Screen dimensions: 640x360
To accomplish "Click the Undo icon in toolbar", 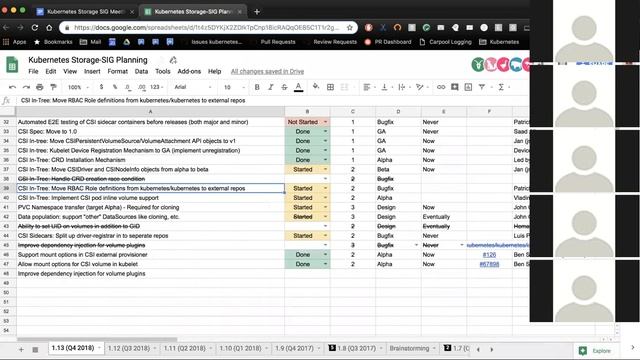I will pyautogui.click(x=13, y=87).
